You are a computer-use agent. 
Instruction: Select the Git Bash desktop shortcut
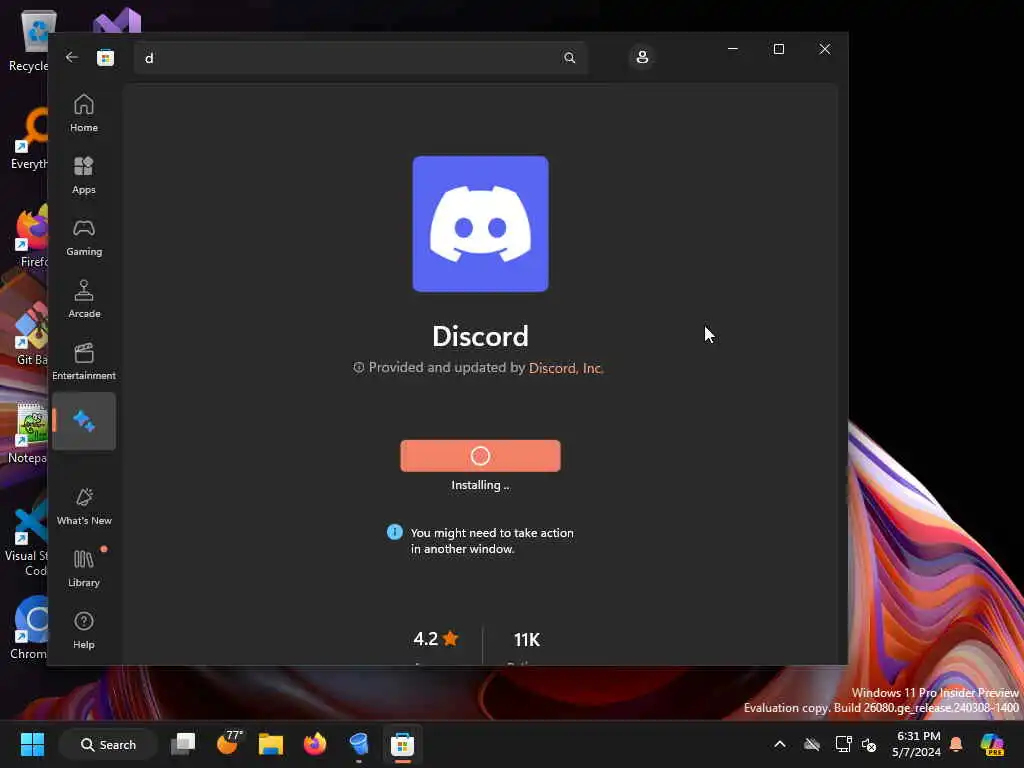click(31, 334)
